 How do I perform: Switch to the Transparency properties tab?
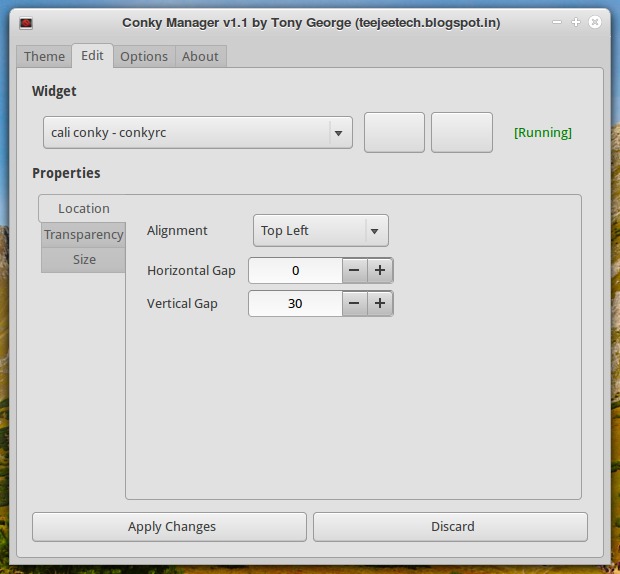[84, 234]
